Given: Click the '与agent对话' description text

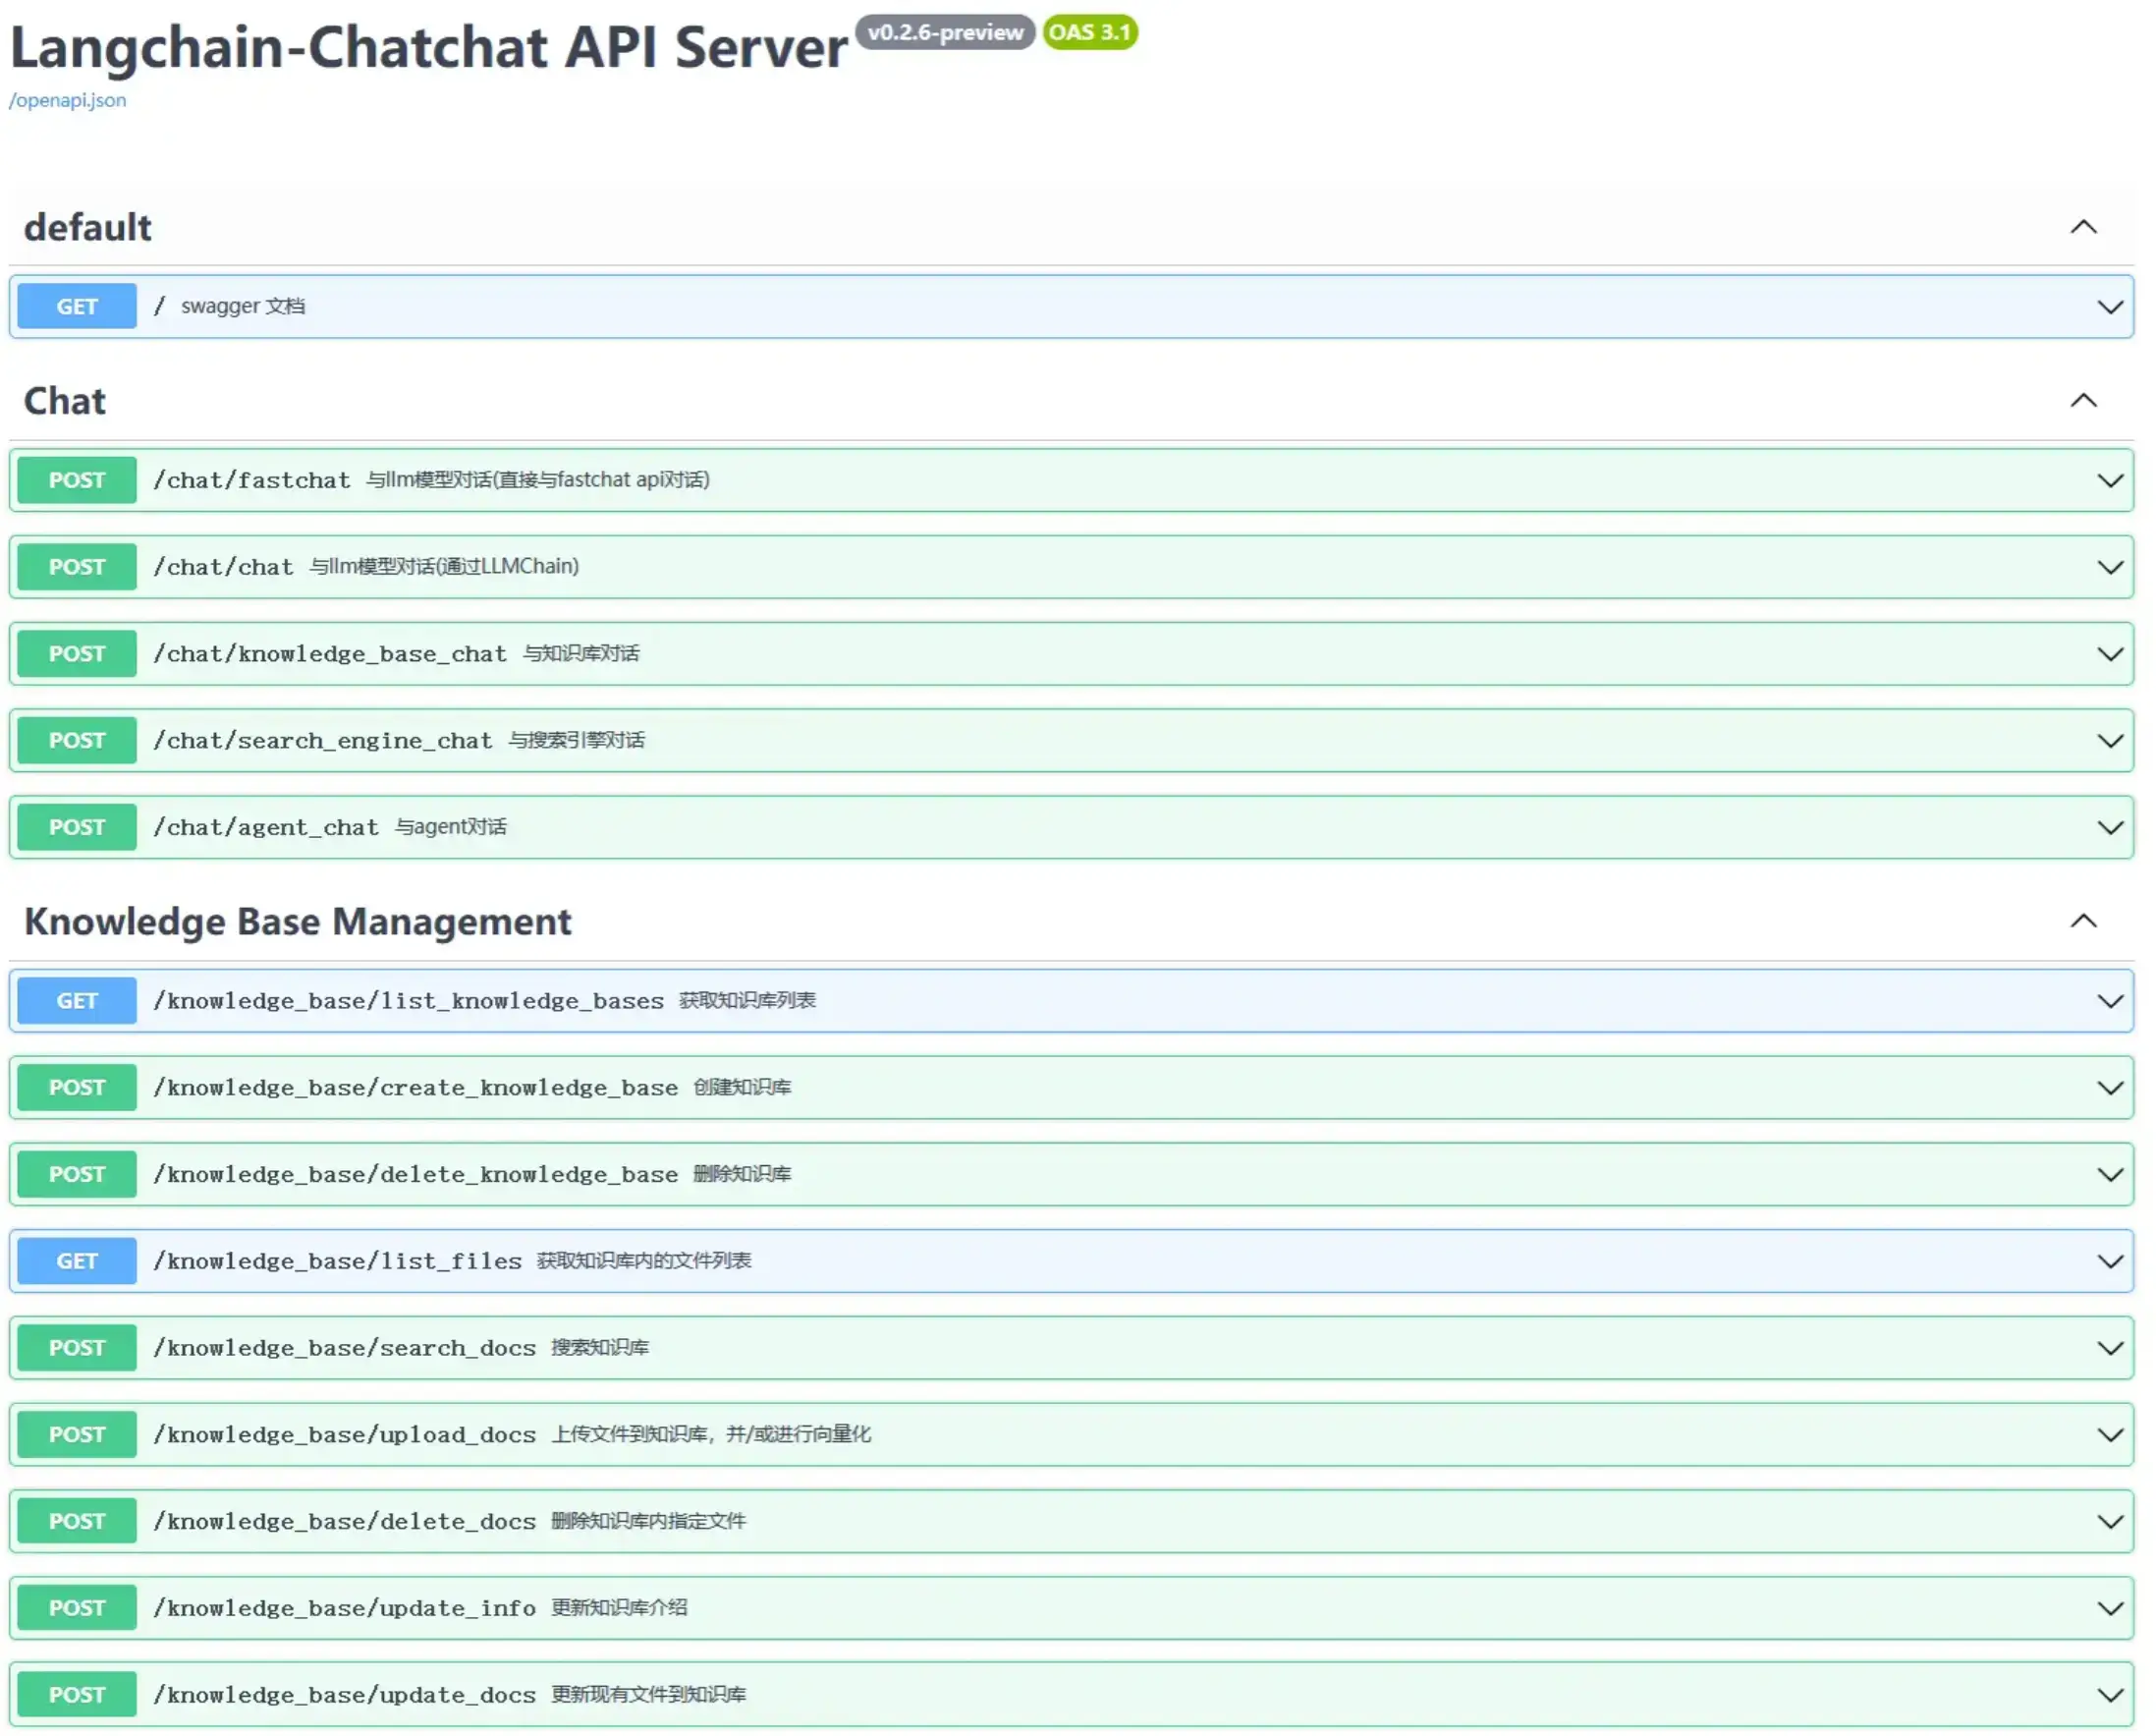Looking at the screenshot, I should [451, 827].
